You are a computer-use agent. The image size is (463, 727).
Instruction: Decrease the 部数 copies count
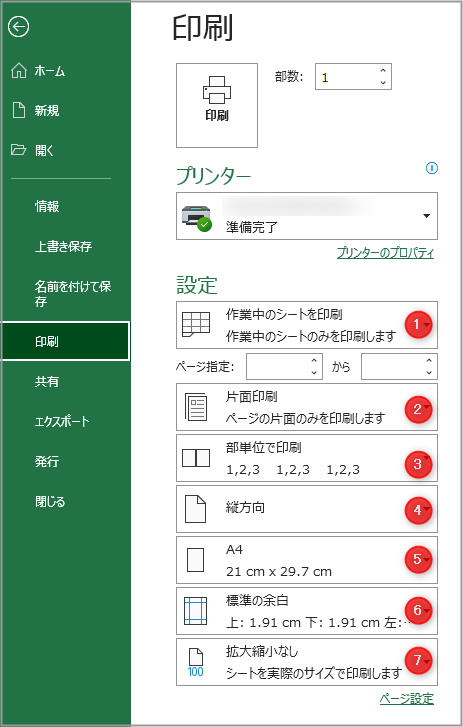[x=383, y=83]
